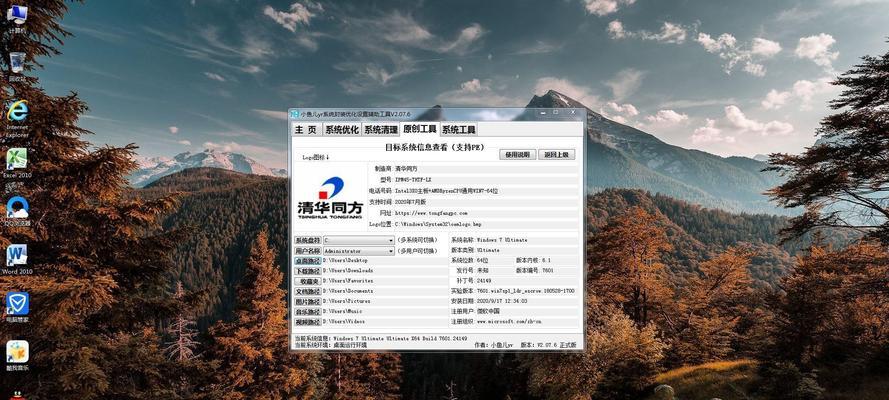
Task: Switch to the 主页 tab
Action: (x=306, y=129)
